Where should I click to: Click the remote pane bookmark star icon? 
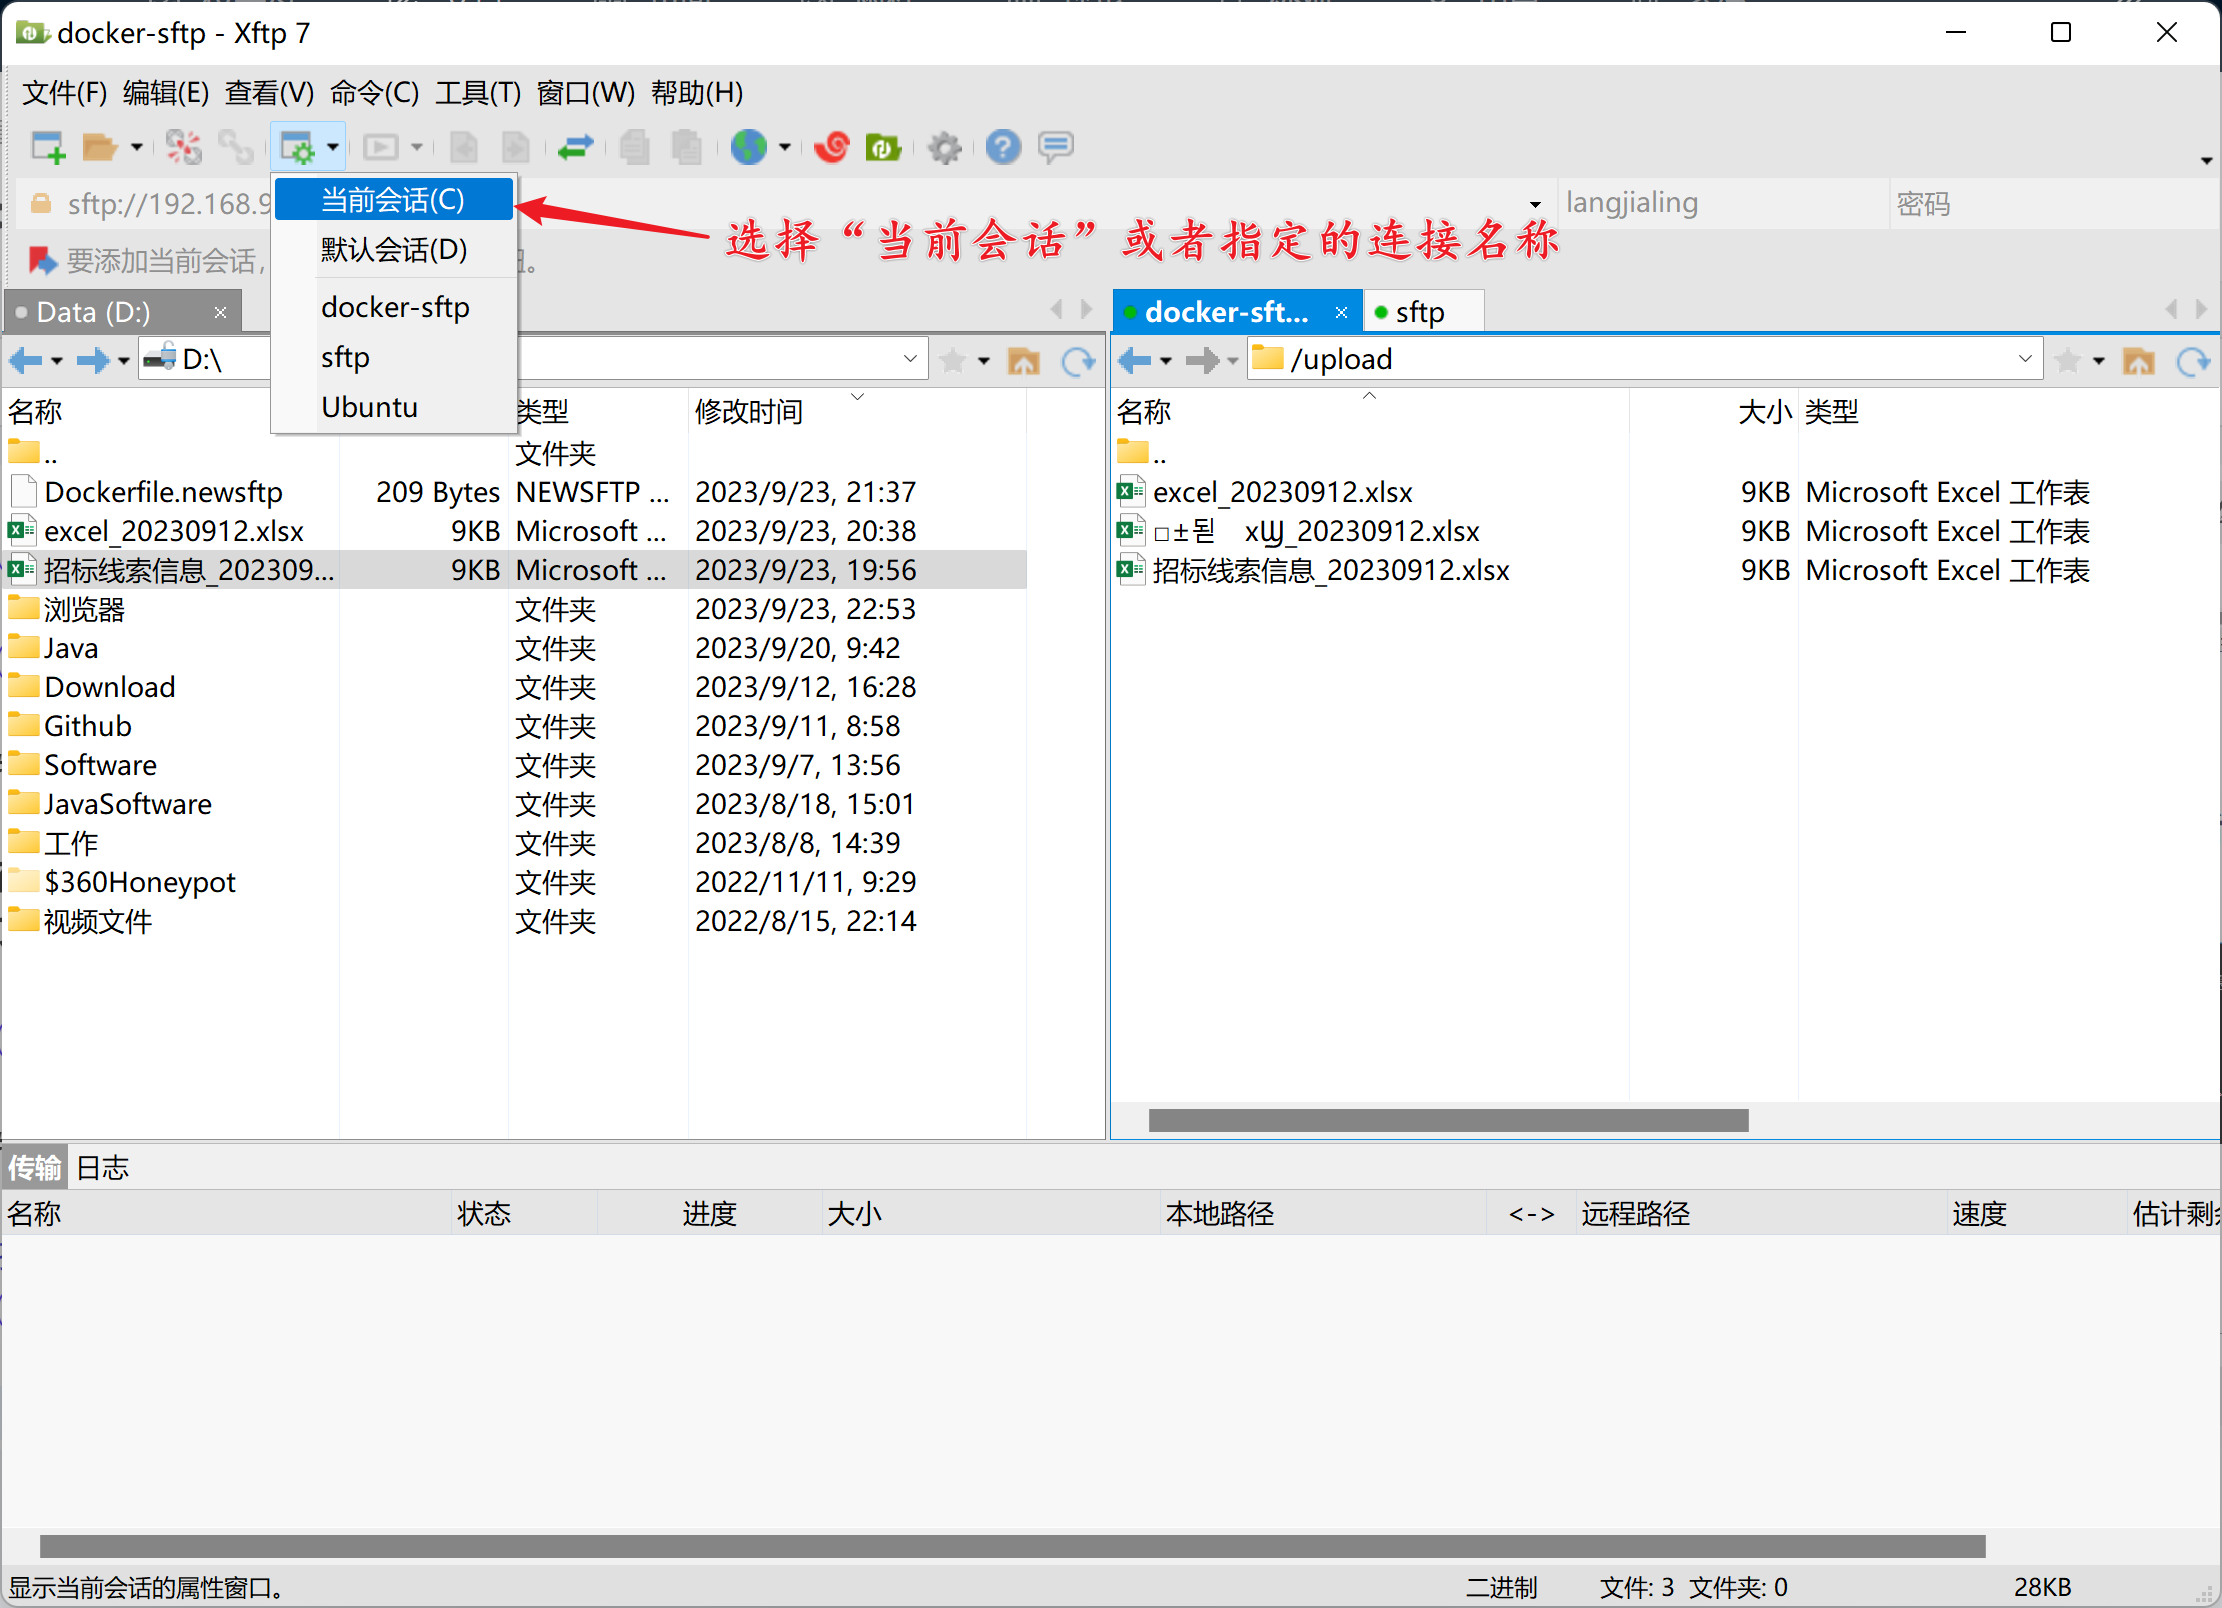click(x=2068, y=360)
